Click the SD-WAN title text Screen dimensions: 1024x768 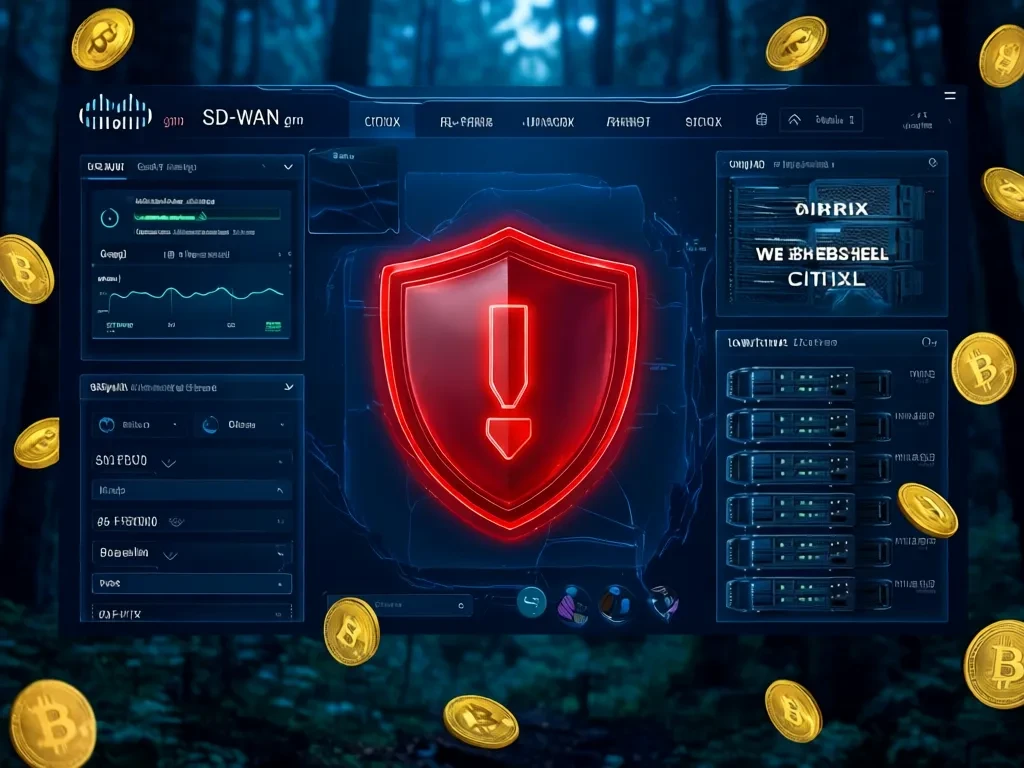(241, 118)
